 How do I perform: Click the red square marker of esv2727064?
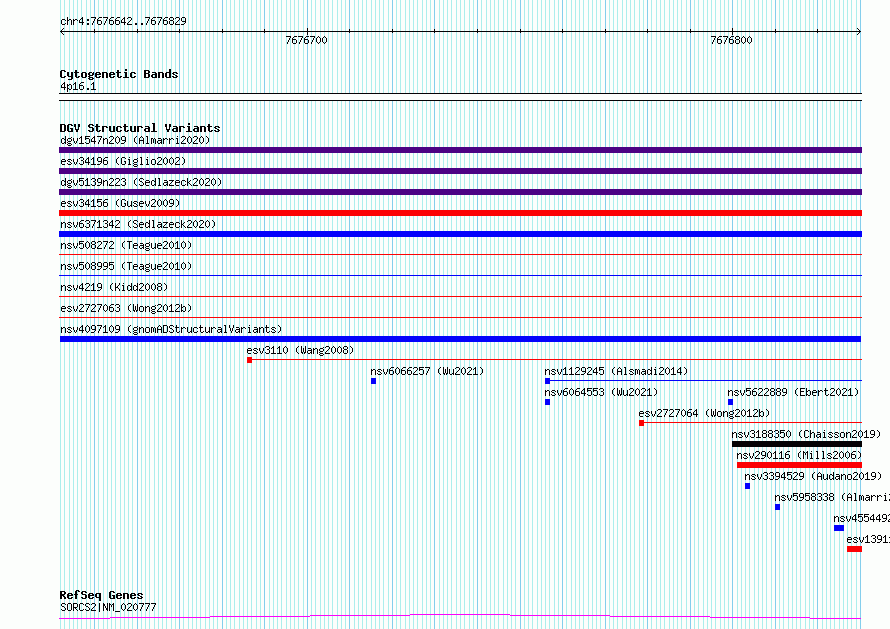pos(641,423)
